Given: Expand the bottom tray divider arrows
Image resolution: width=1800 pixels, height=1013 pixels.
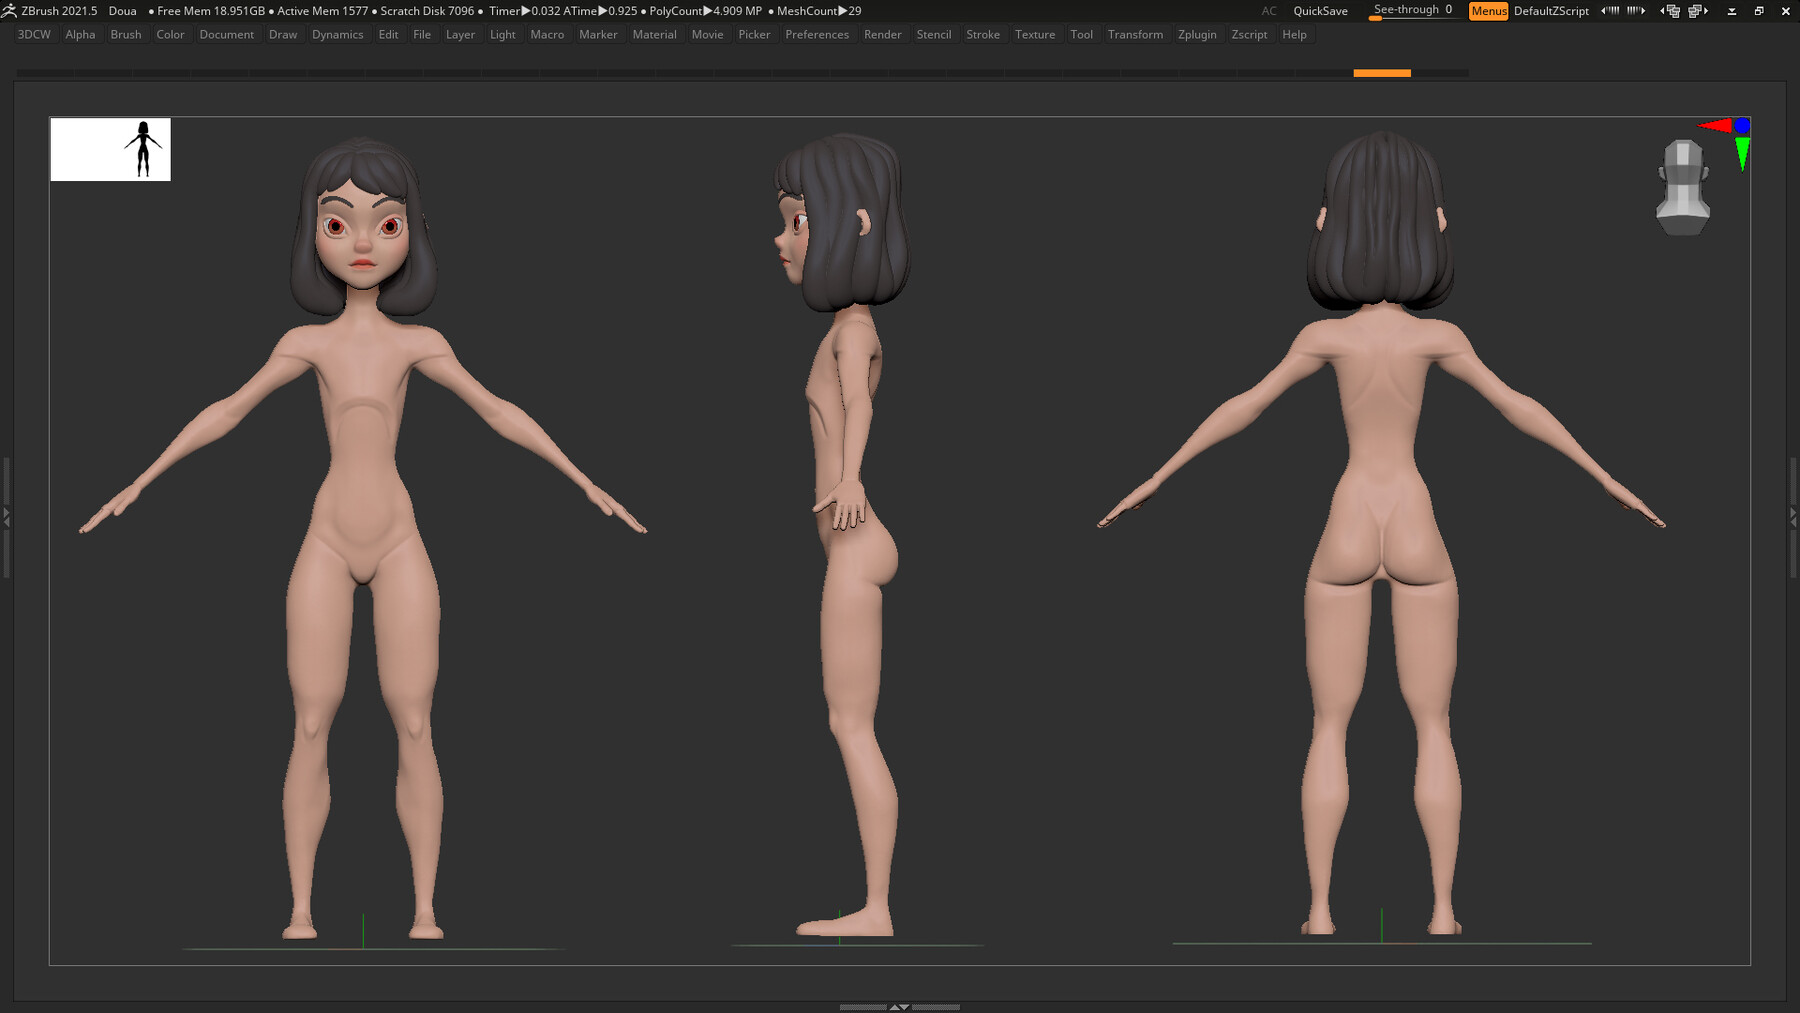Looking at the screenshot, I should point(899,1007).
